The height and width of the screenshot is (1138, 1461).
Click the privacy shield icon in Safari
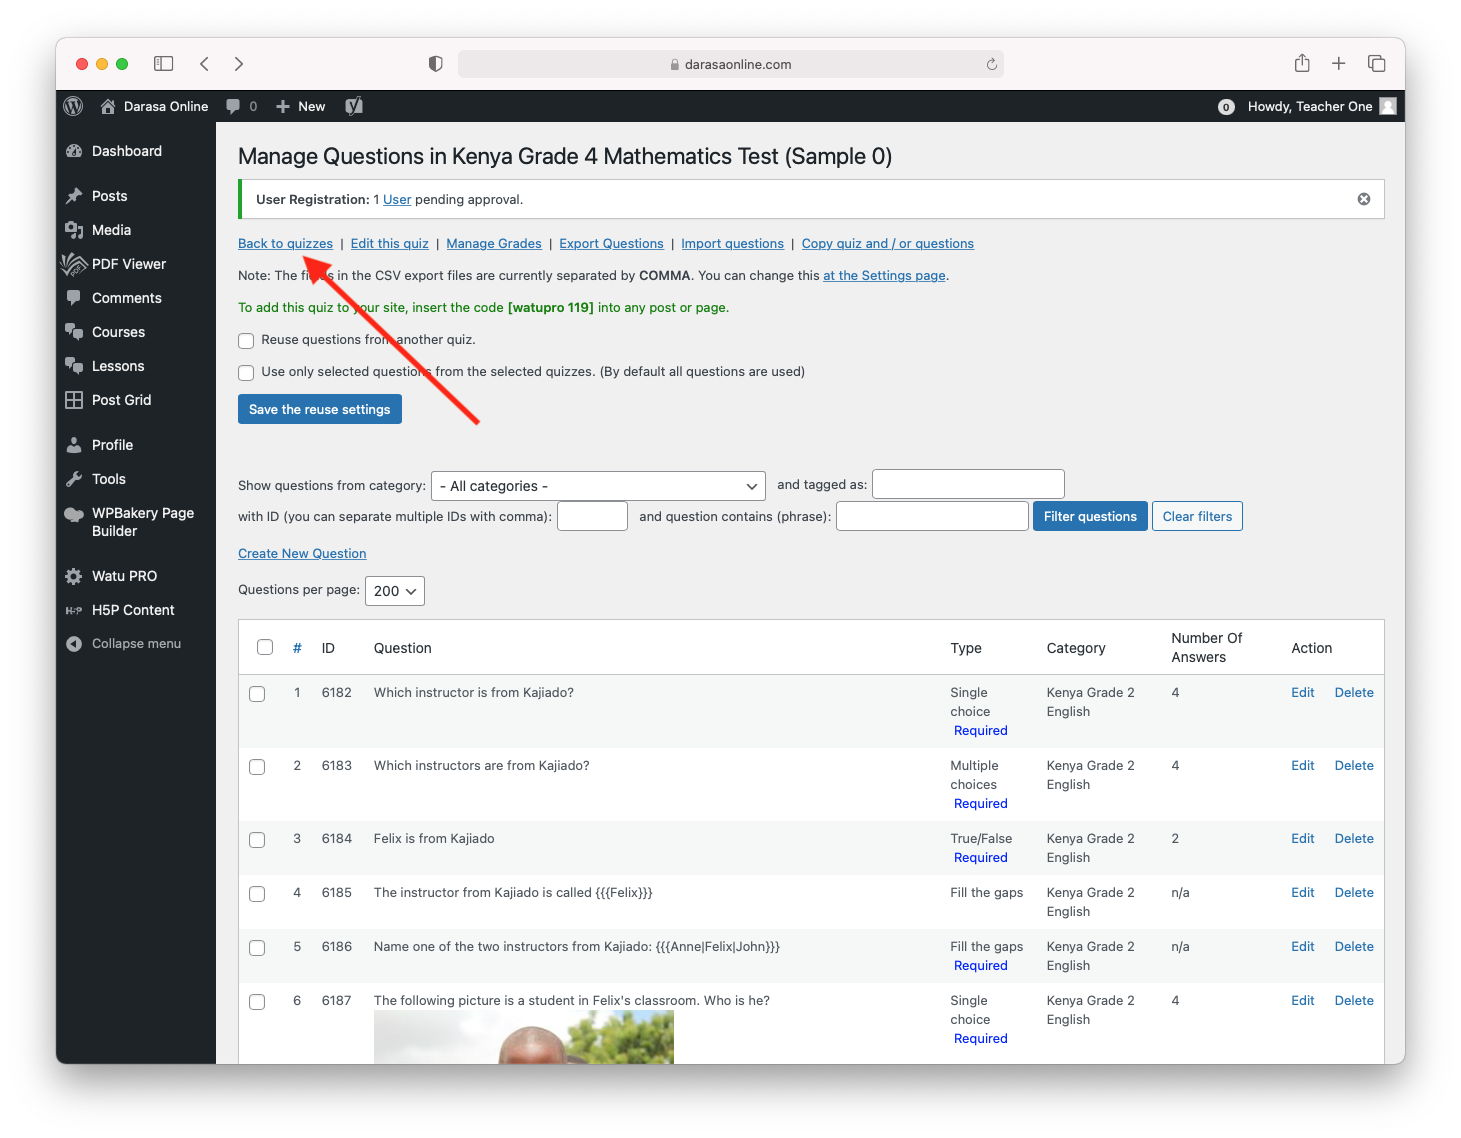(x=435, y=64)
